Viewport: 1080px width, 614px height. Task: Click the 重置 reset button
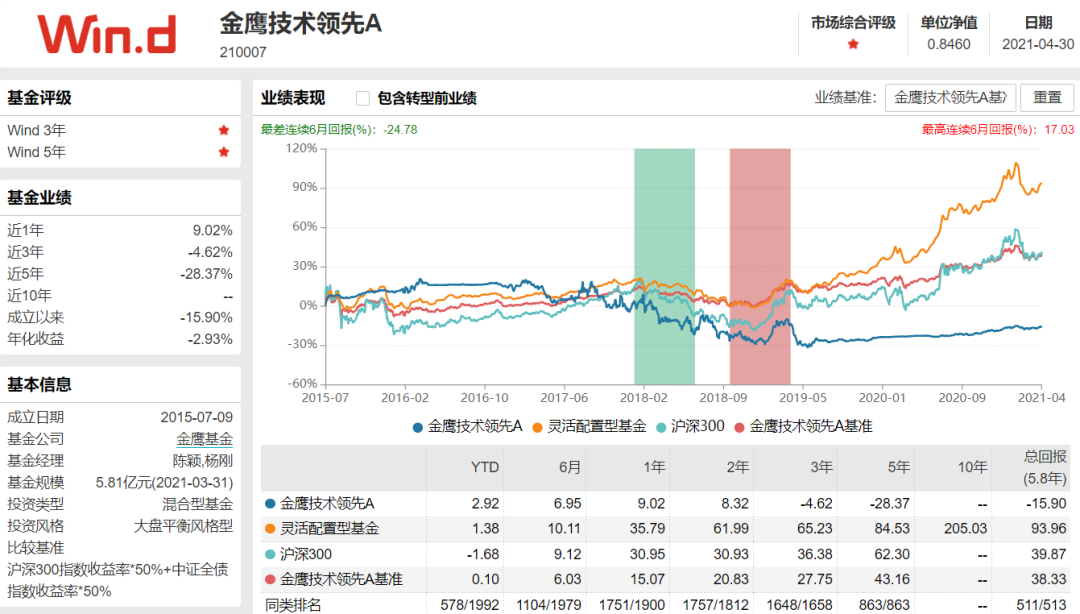[1047, 98]
